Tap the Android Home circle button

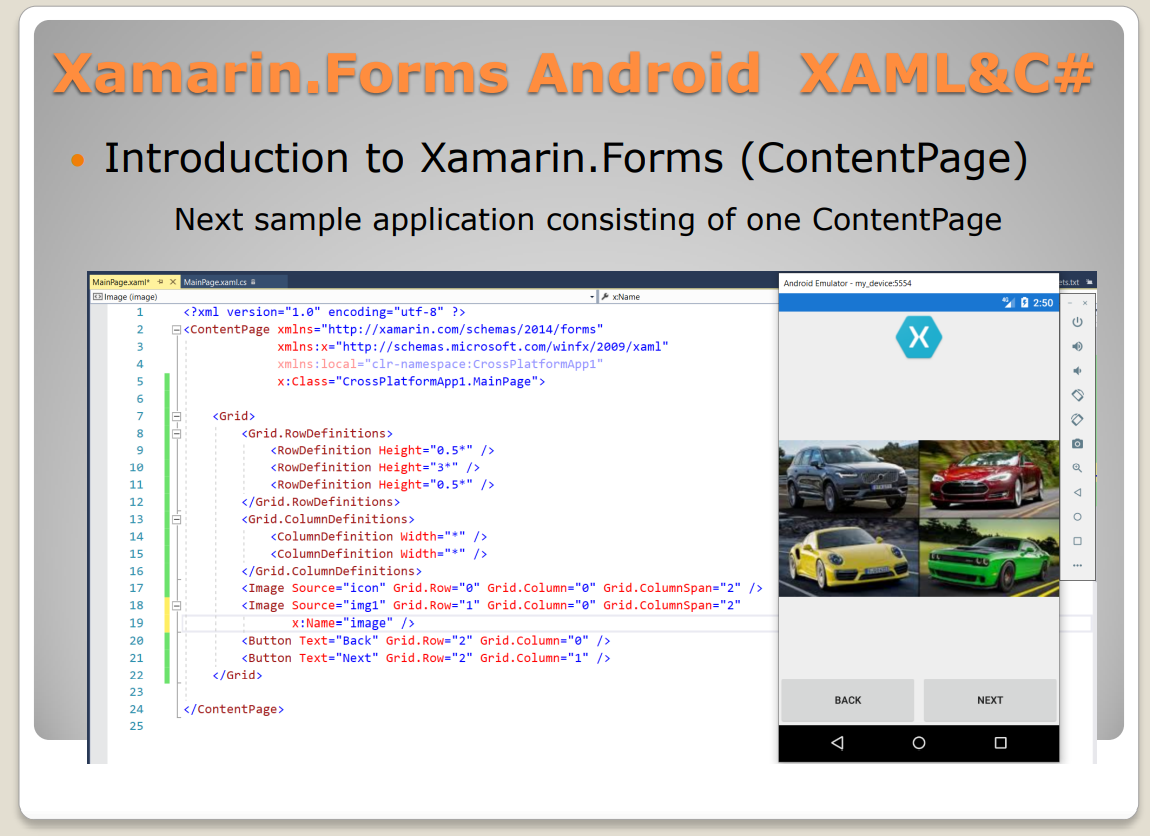point(918,743)
